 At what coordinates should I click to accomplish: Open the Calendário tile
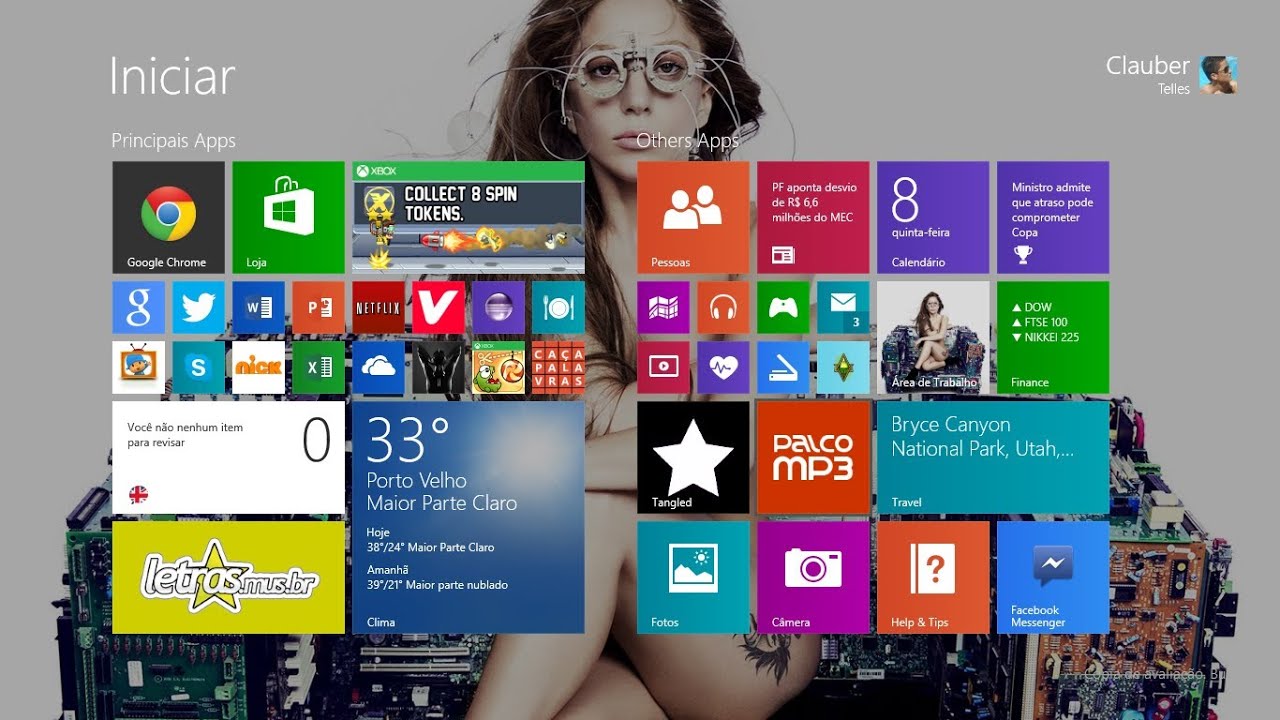[933, 218]
